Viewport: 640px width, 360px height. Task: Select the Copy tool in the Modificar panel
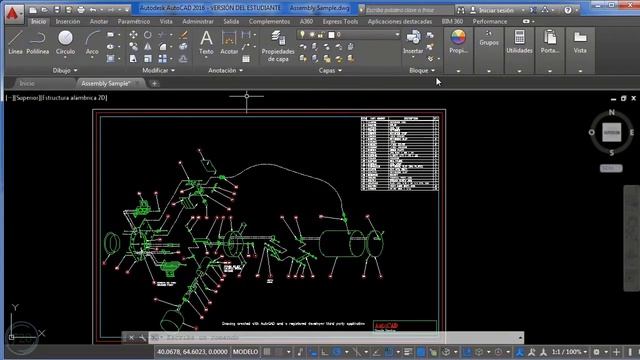click(133, 47)
